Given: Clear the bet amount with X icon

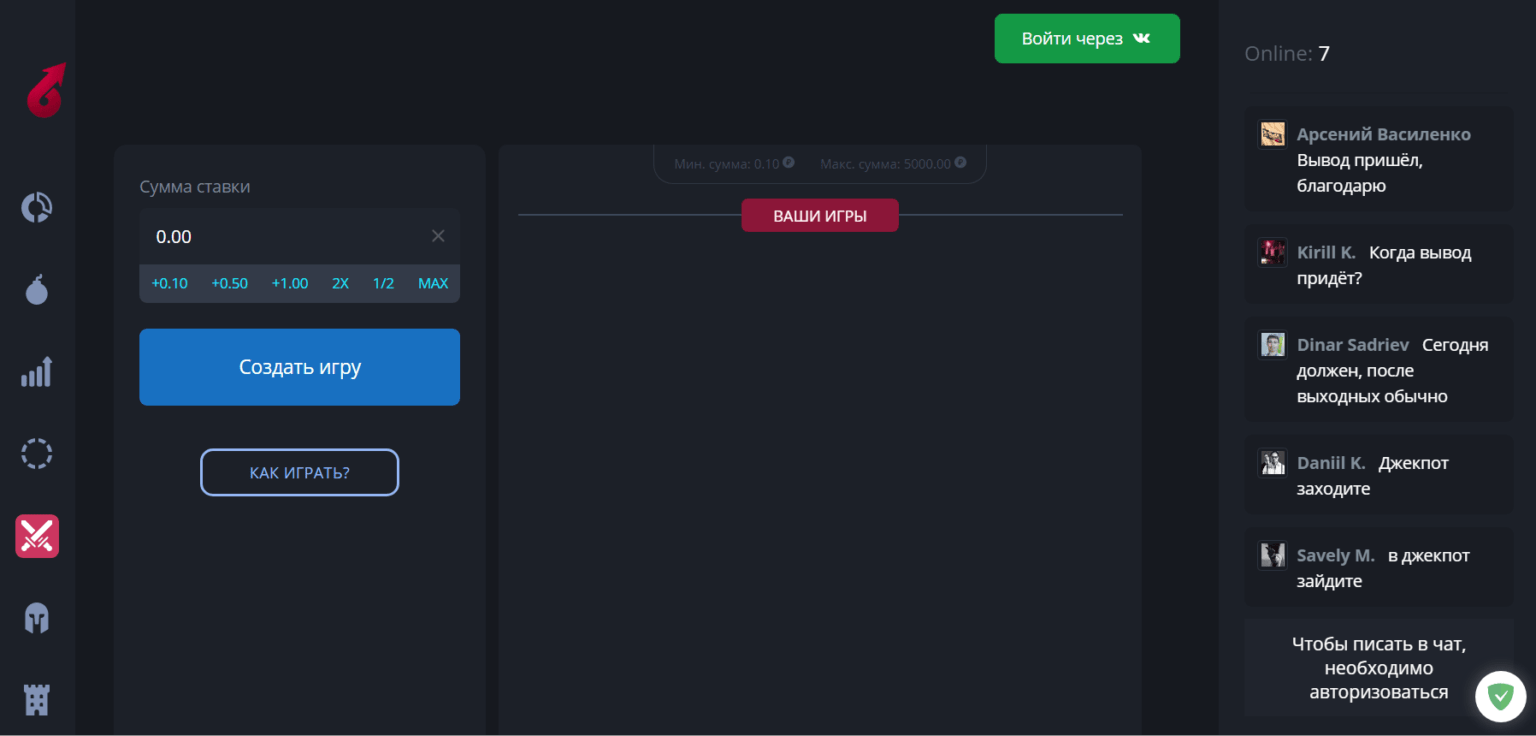Looking at the screenshot, I should click(x=438, y=236).
